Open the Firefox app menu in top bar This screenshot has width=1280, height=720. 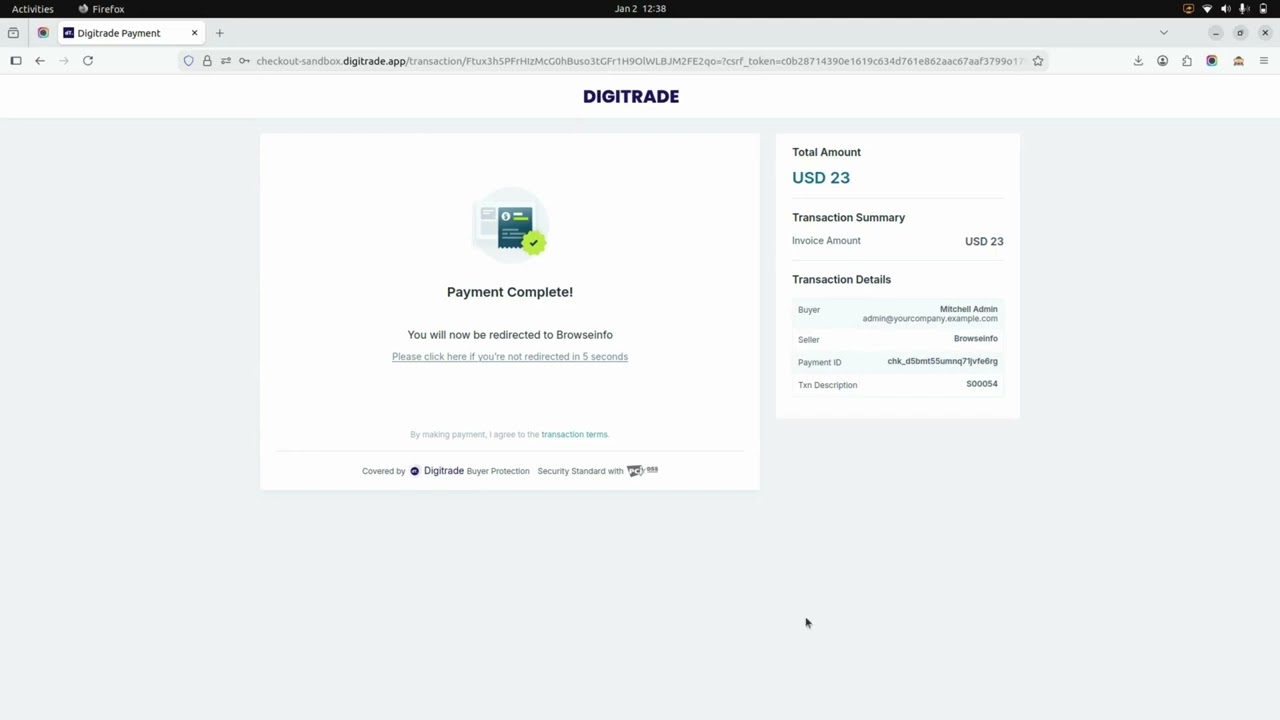[x=101, y=9]
